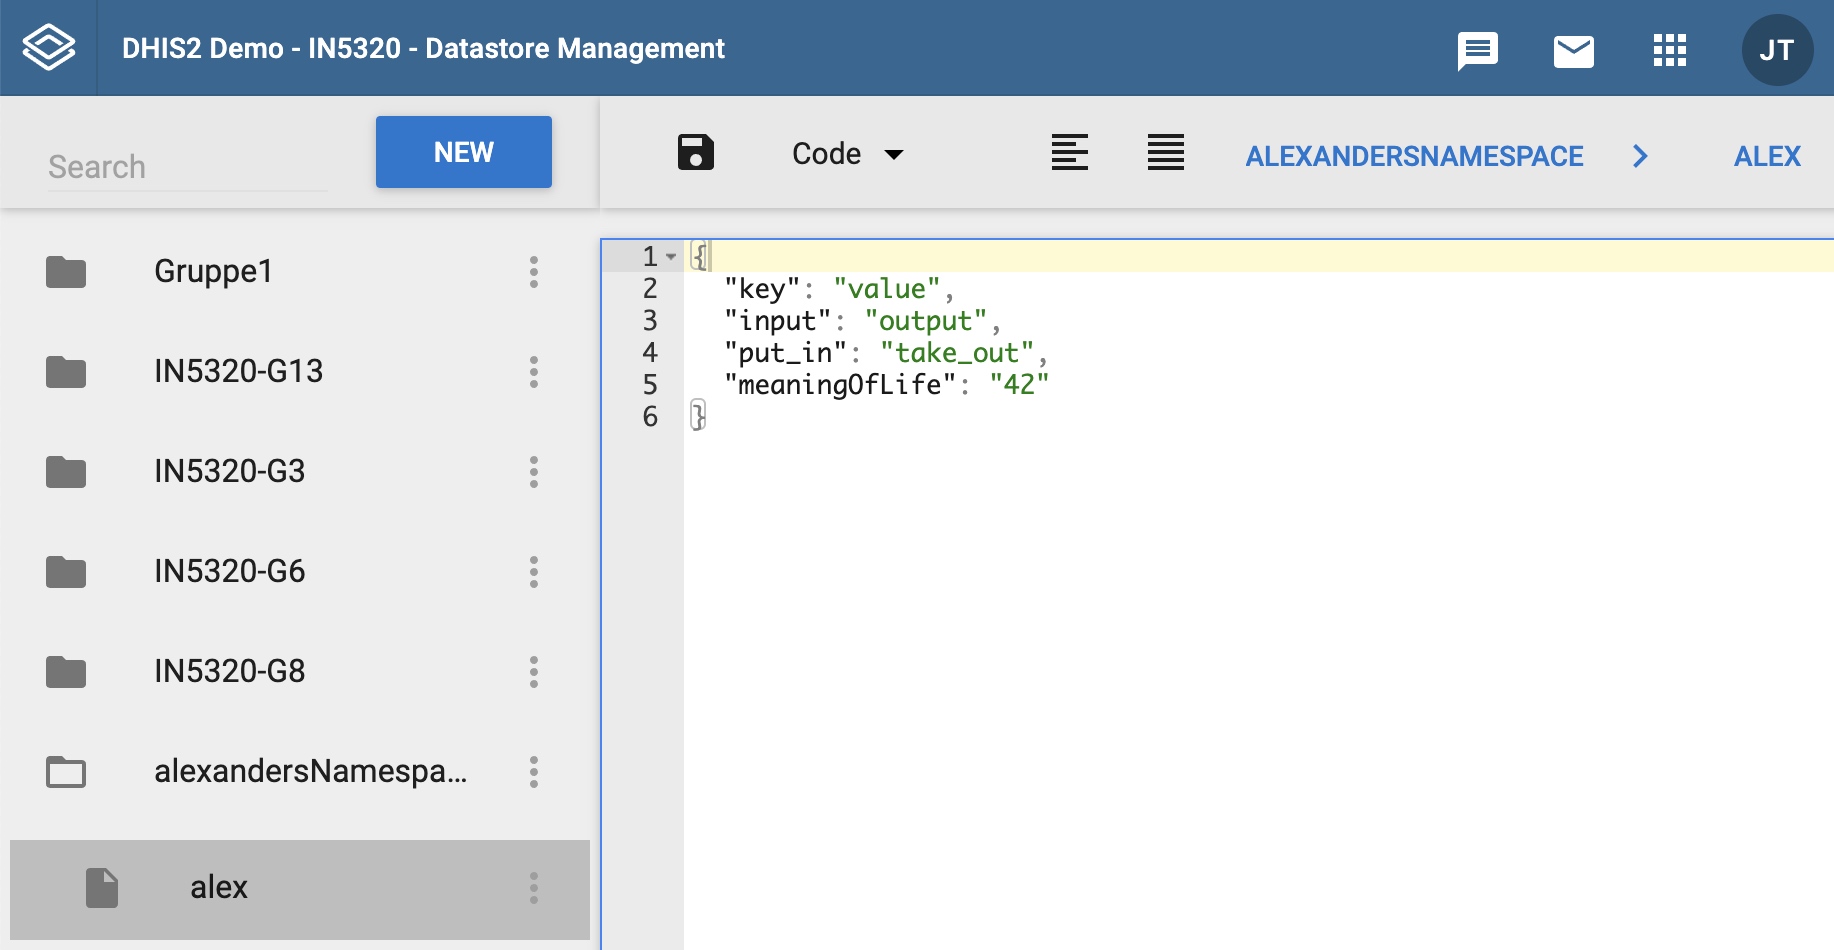The height and width of the screenshot is (950, 1834).
Task: Save the current key with the floppy icon
Action: (x=695, y=153)
